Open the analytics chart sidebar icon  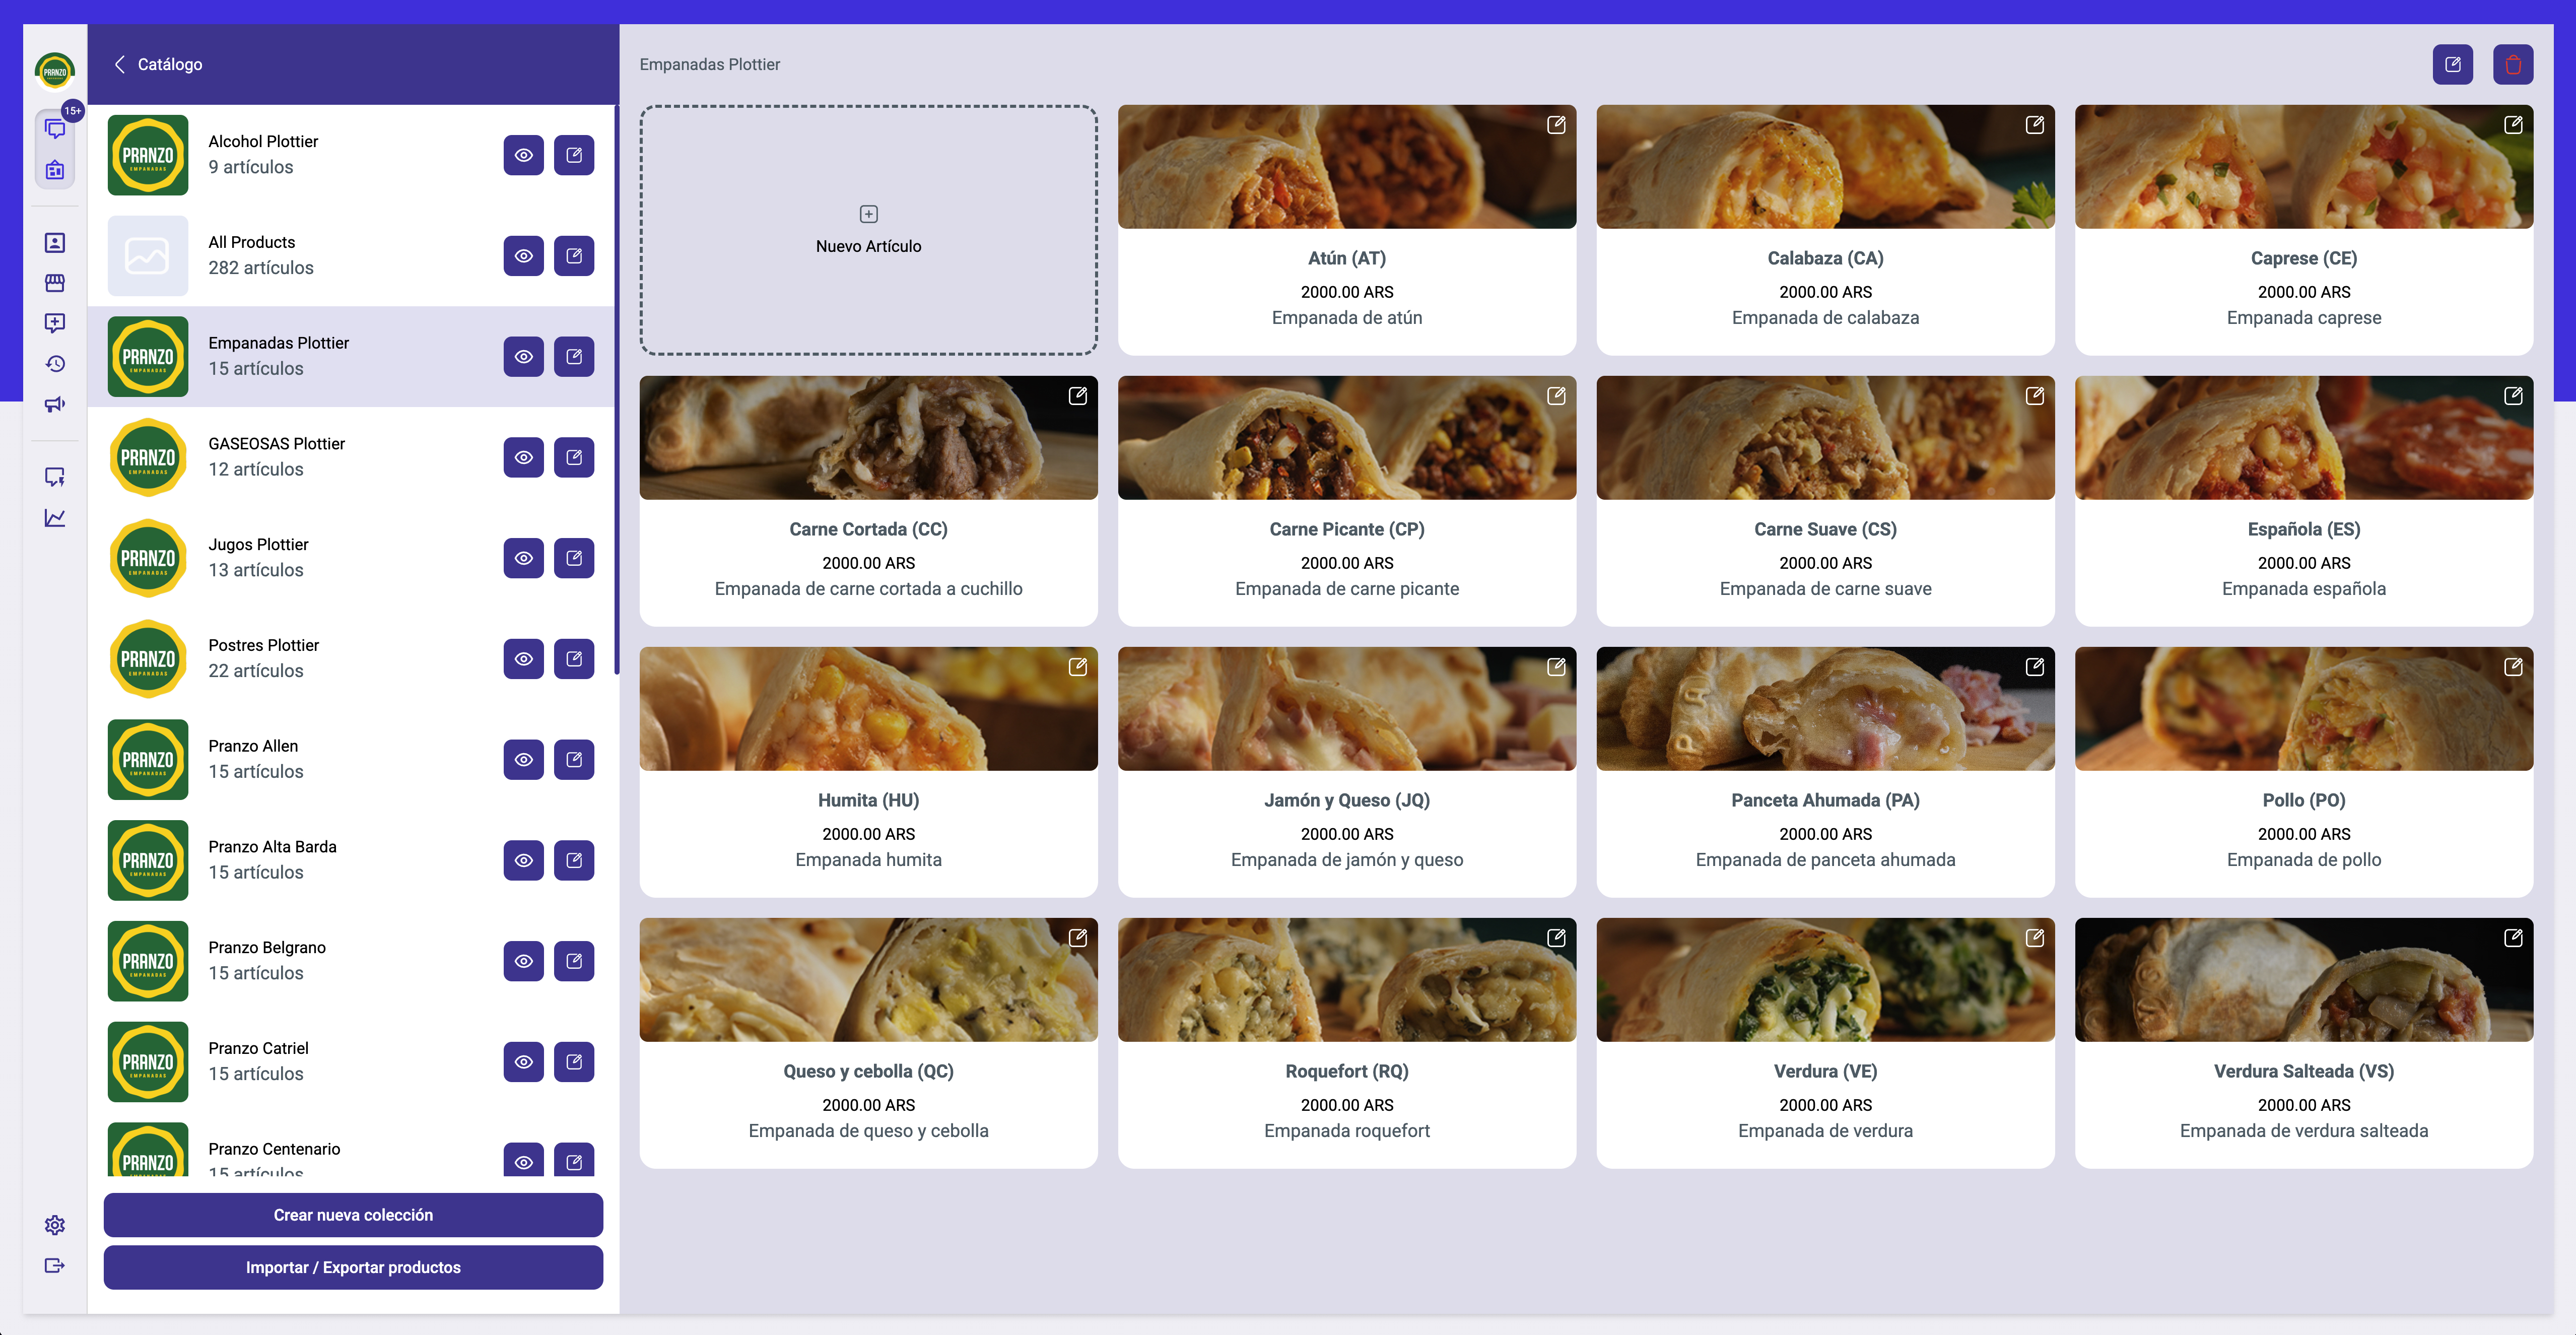point(55,518)
